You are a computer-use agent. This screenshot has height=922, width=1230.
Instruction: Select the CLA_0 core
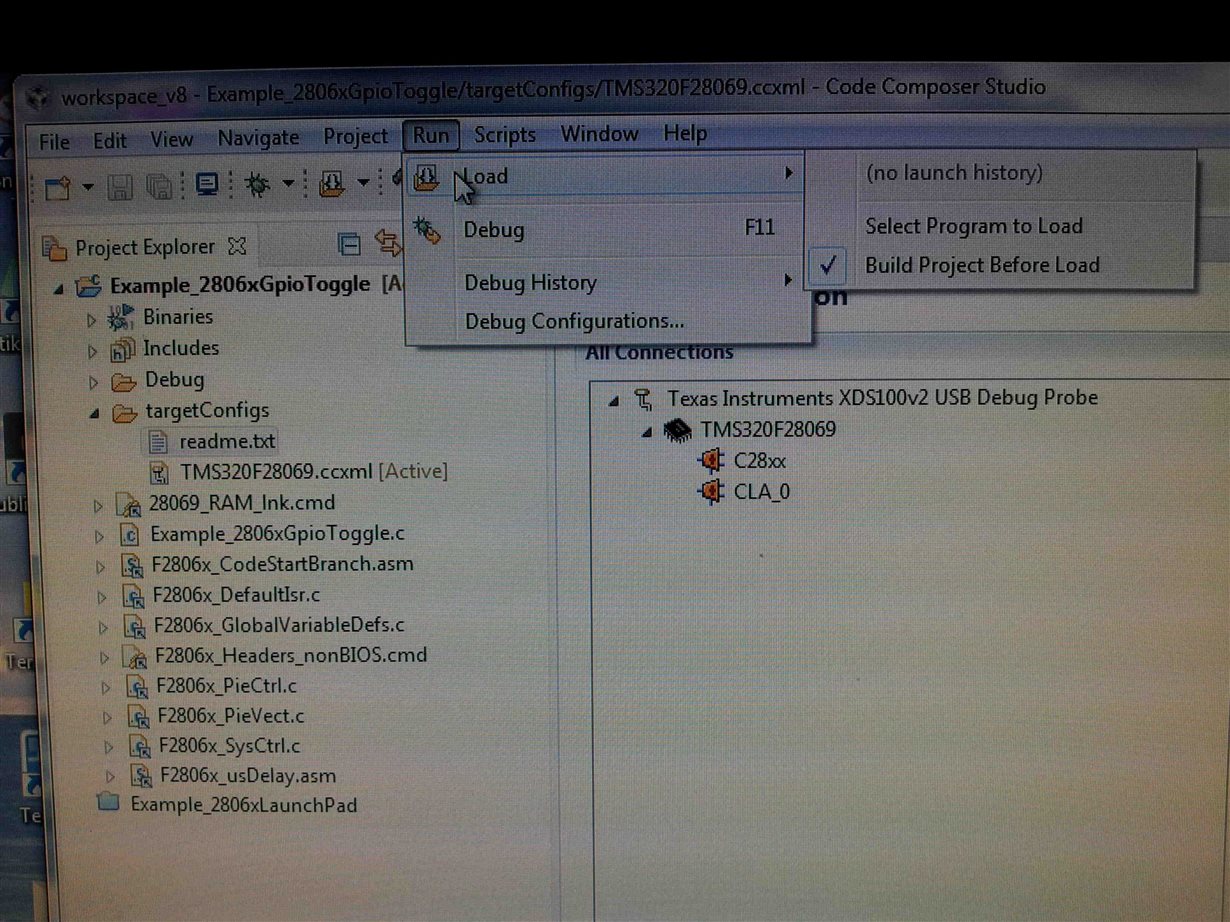[x=762, y=492]
